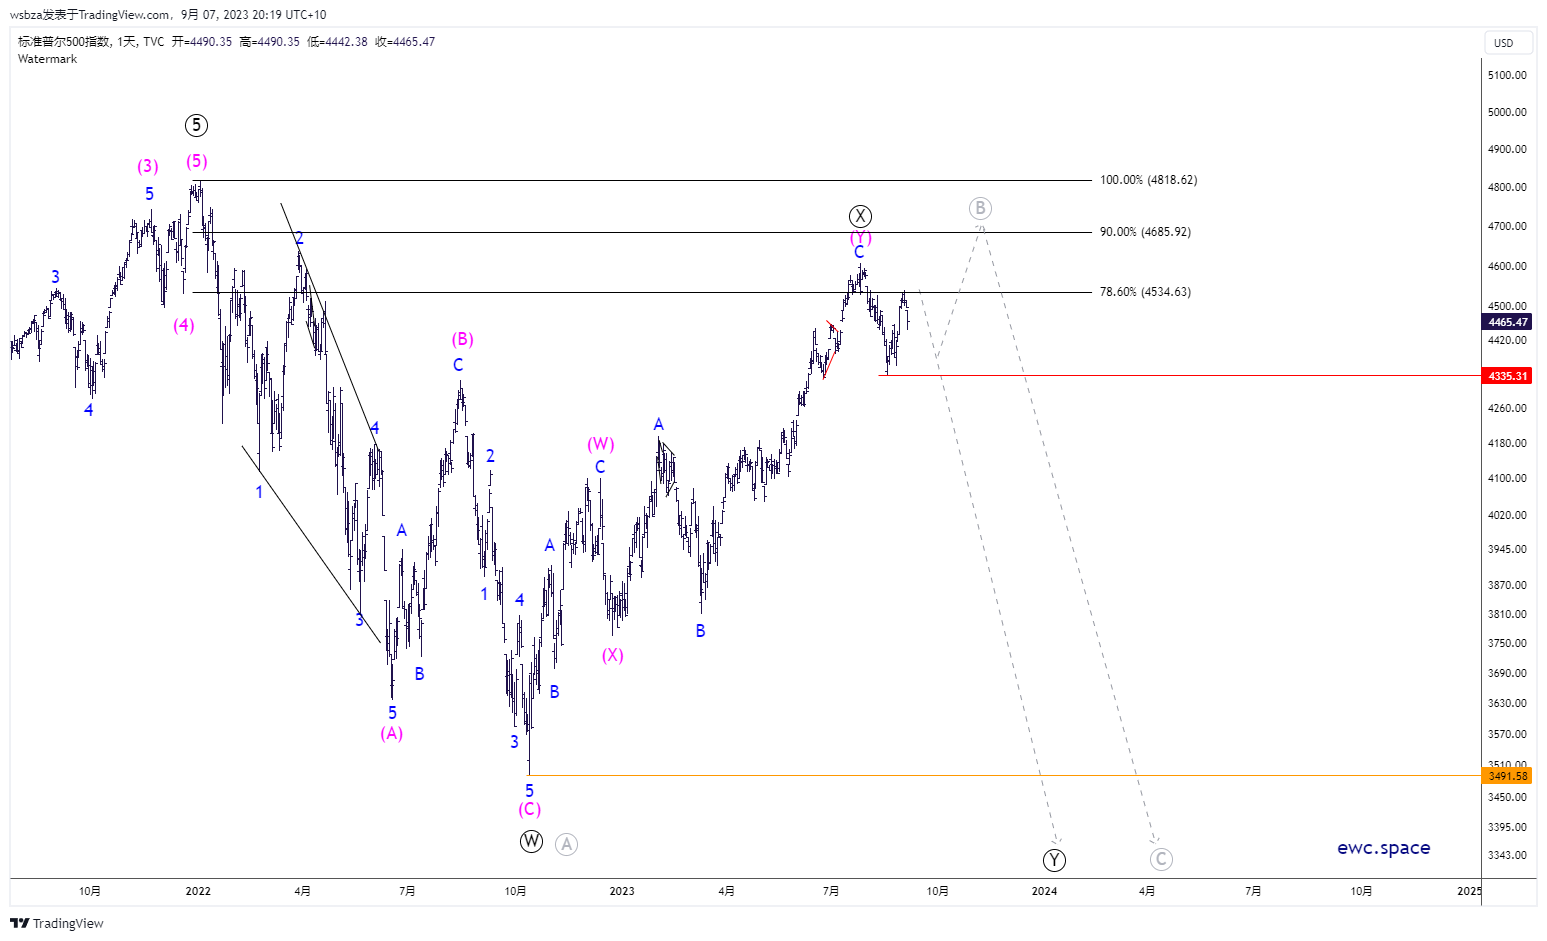Click the 2024 label on the time axis

point(1044,891)
